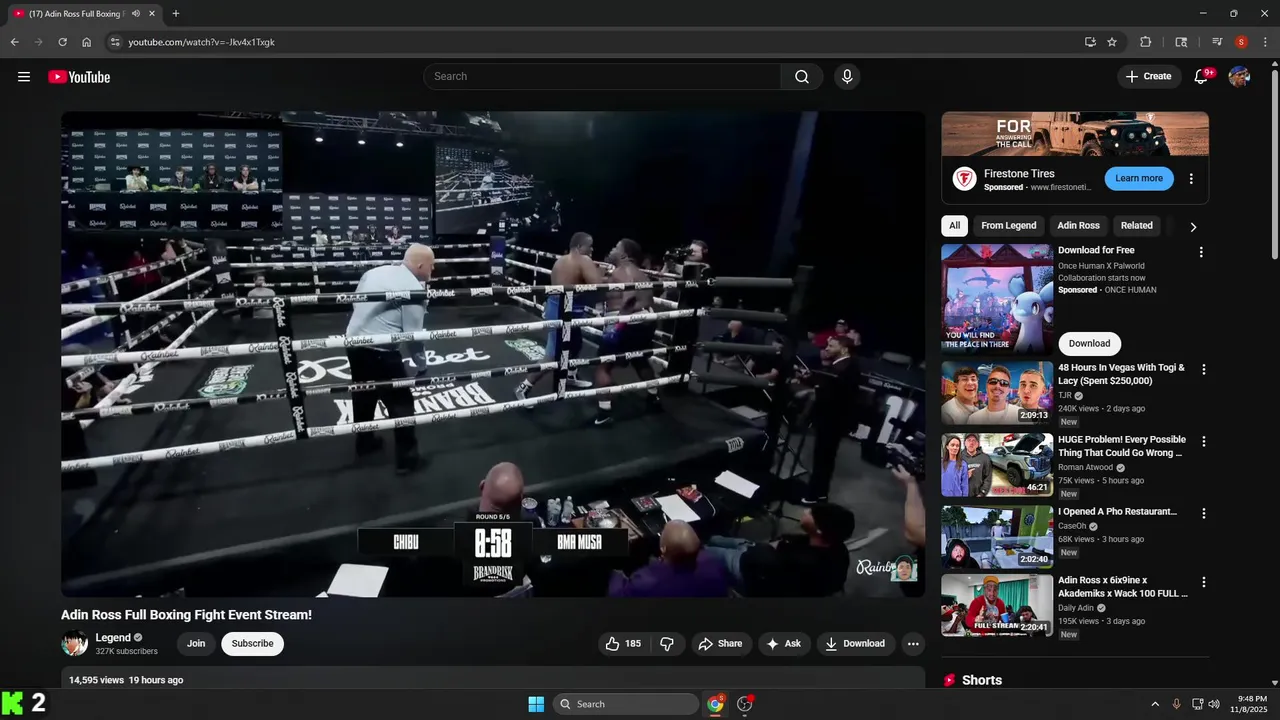This screenshot has width=1280, height=720.
Task: Open Firestone Tires banner ad image
Action: 1075,133
